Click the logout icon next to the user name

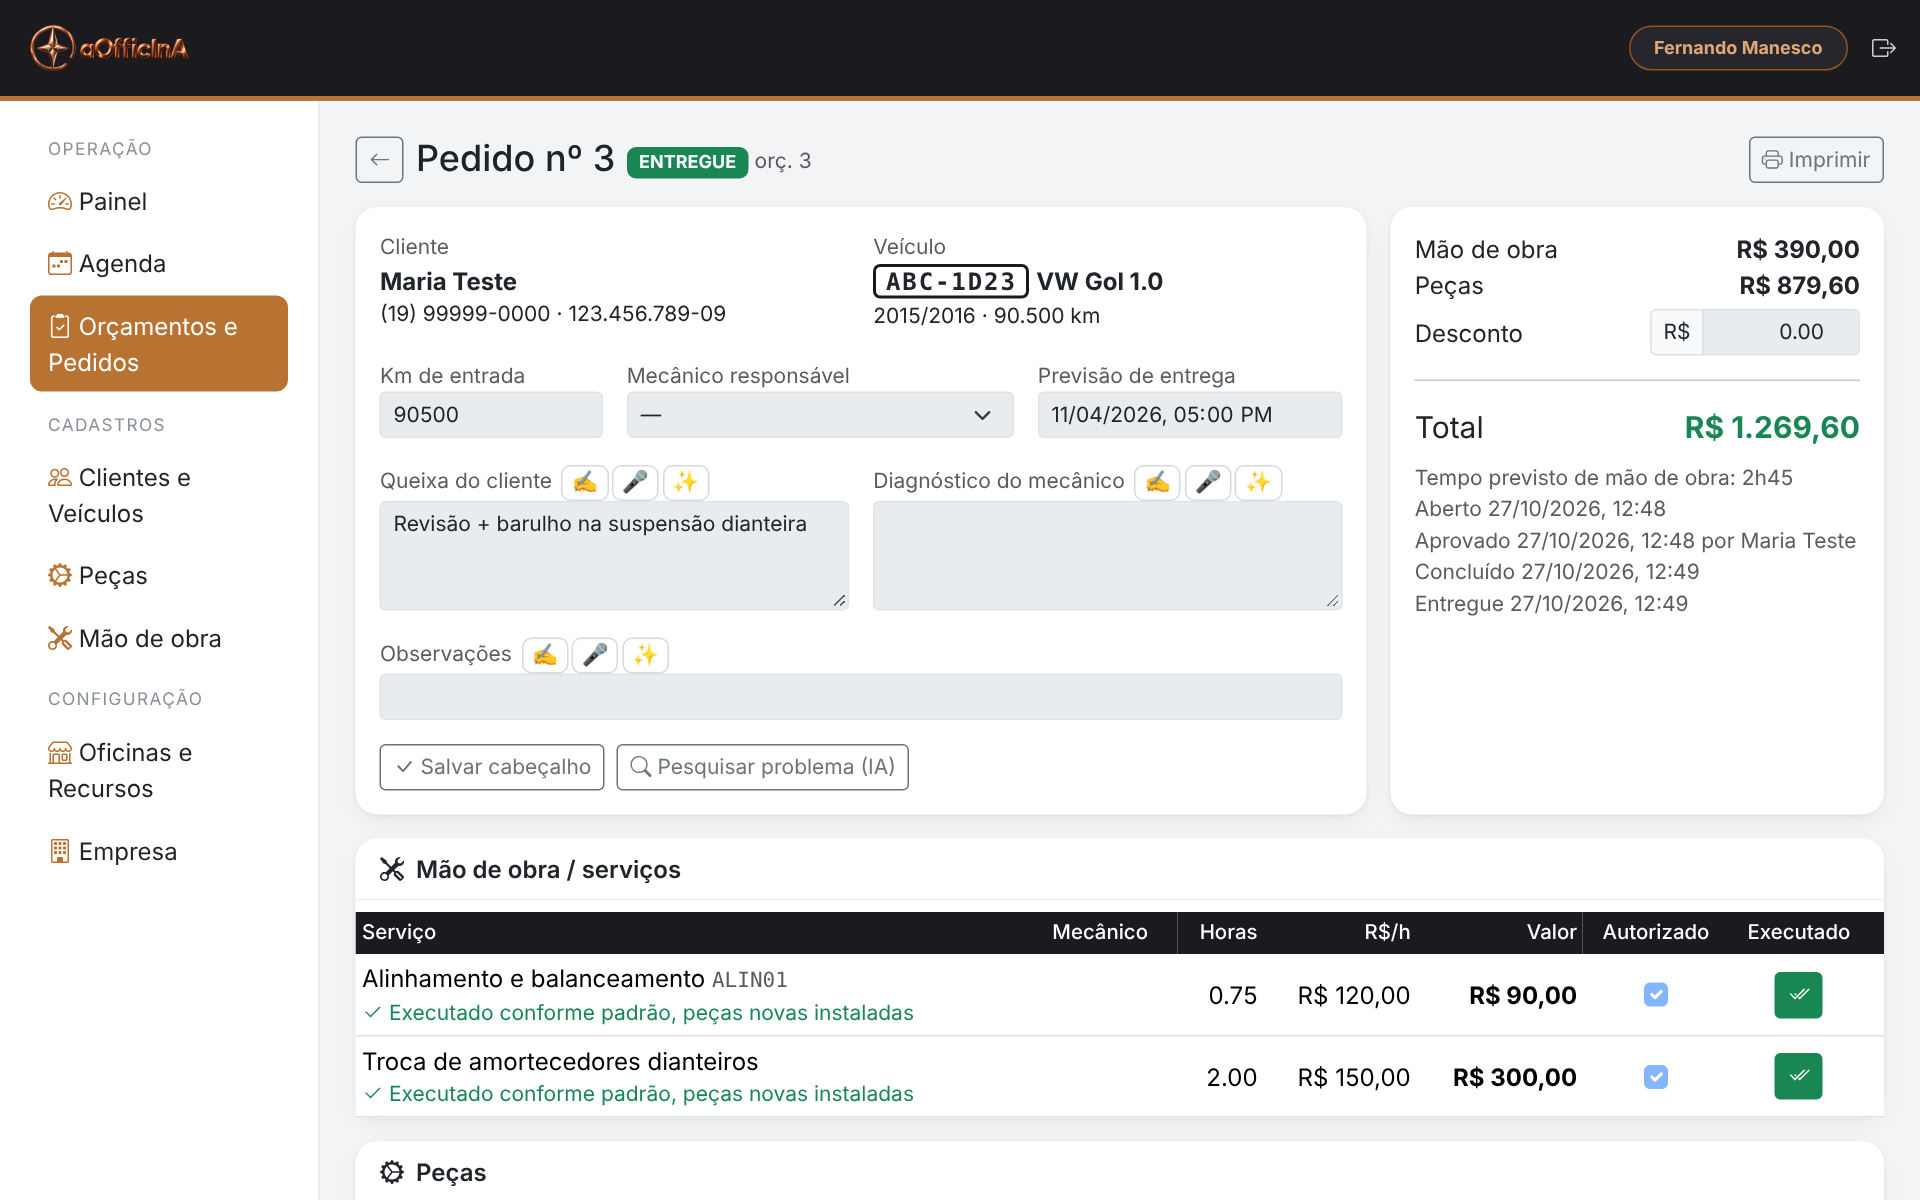1883,48
